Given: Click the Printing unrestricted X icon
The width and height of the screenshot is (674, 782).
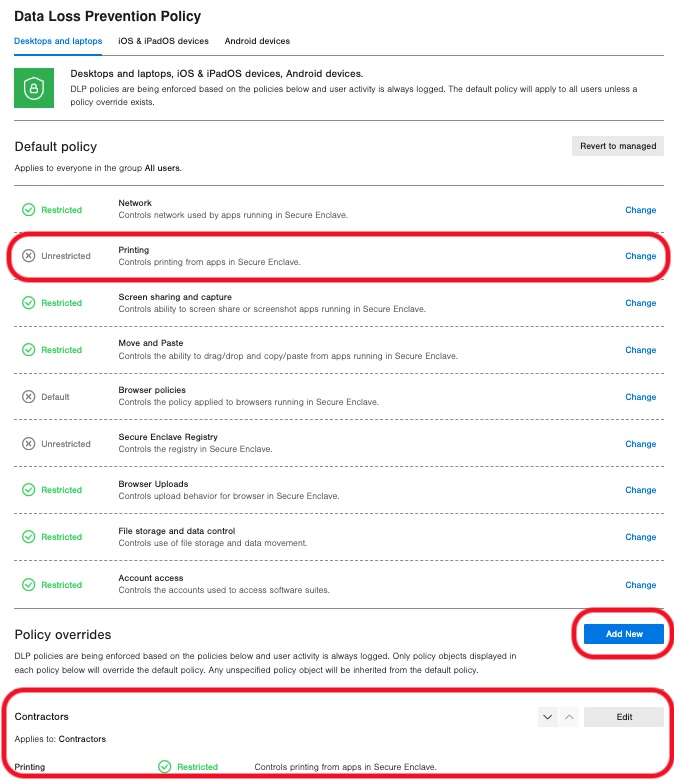Looking at the screenshot, I should (x=28, y=256).
